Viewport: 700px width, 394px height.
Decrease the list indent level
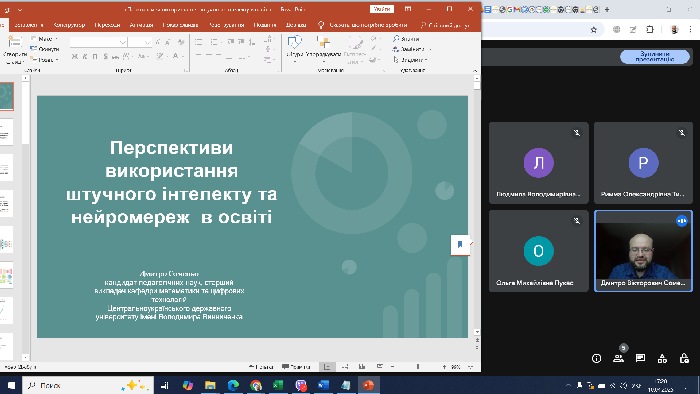231,42
